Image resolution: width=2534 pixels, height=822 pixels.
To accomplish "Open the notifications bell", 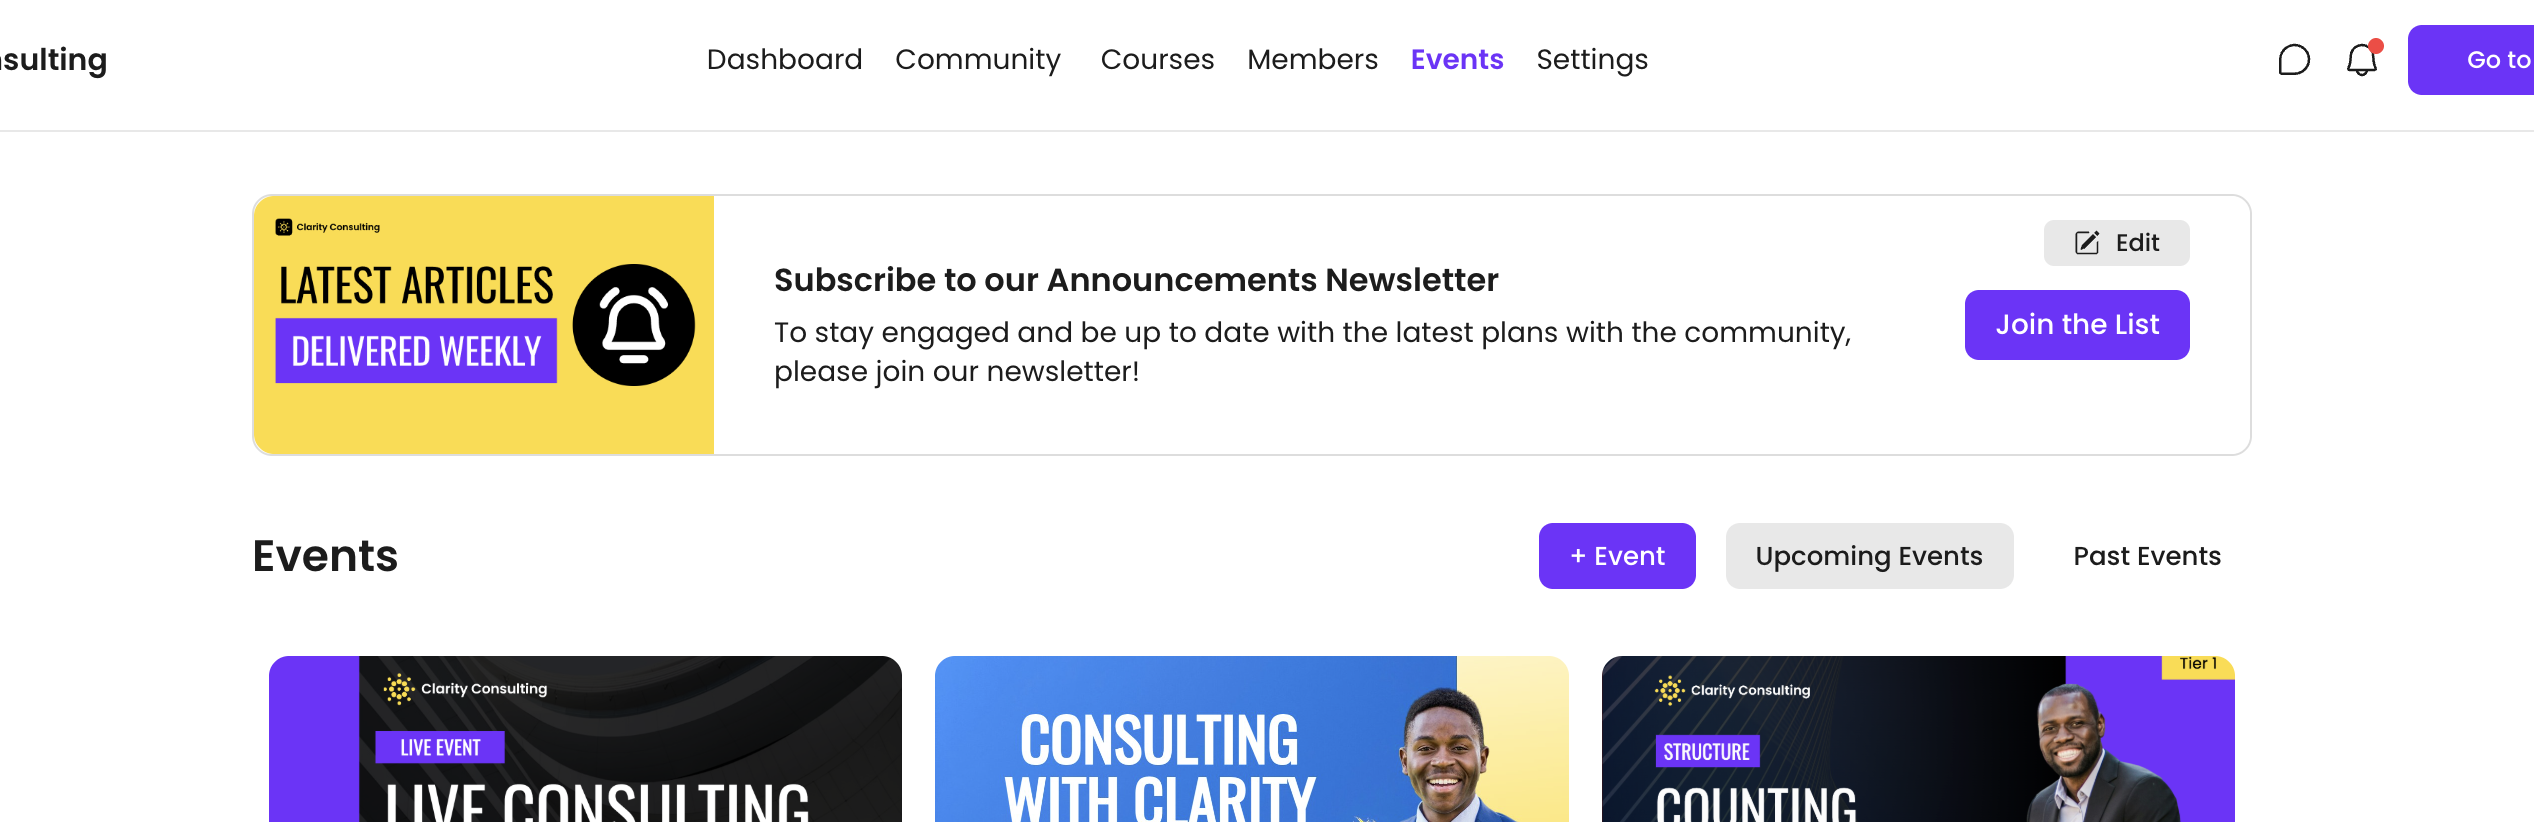I will [x=2361, y=60].
